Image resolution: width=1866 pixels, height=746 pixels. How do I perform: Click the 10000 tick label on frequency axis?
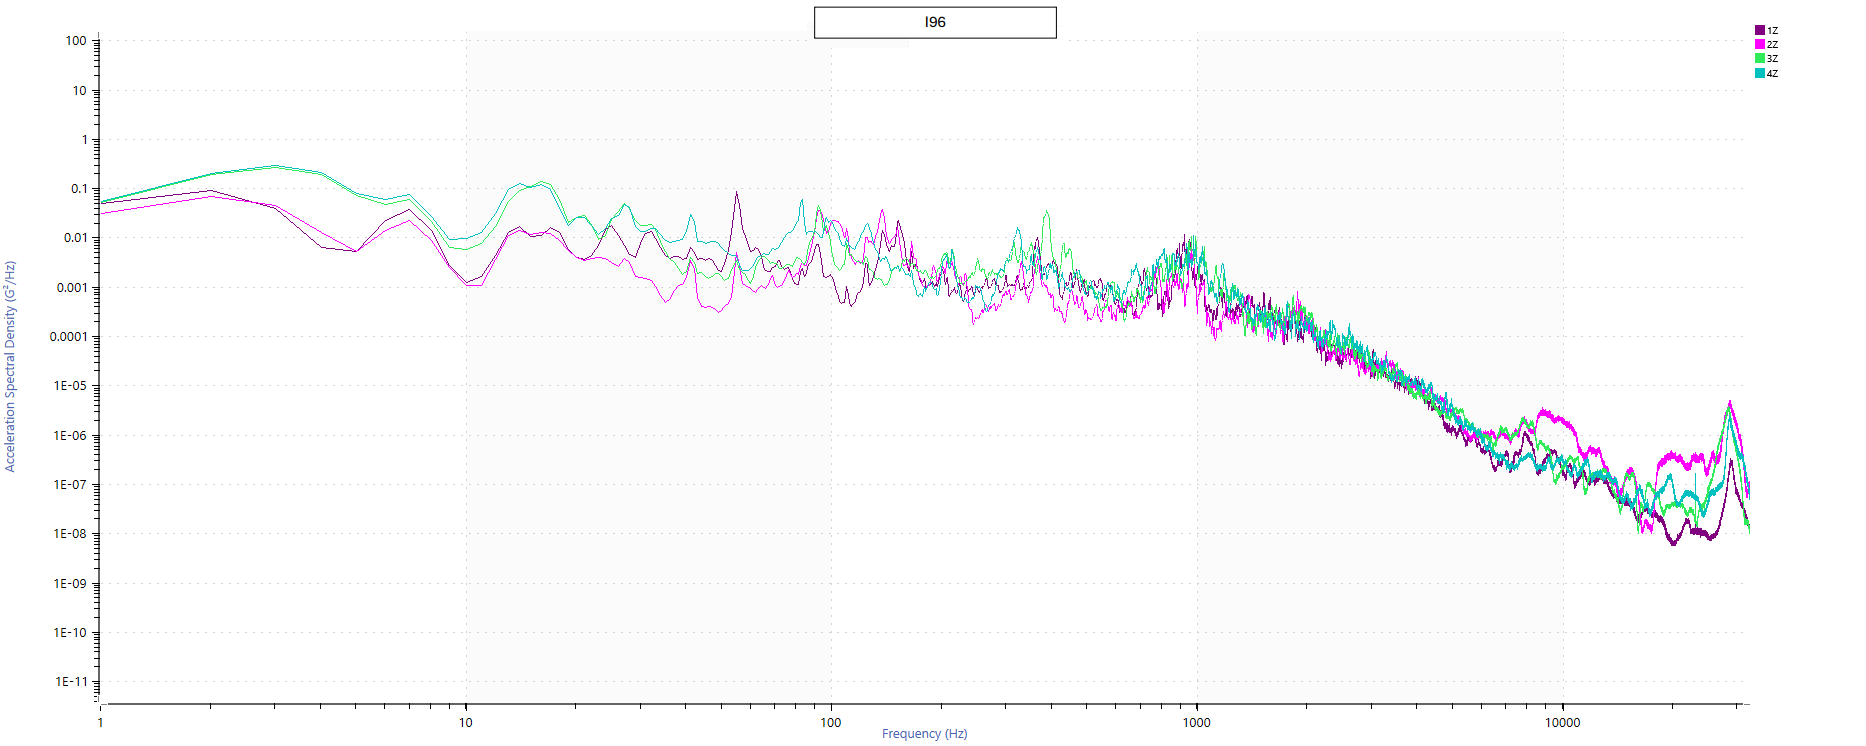pos(1562,723)
